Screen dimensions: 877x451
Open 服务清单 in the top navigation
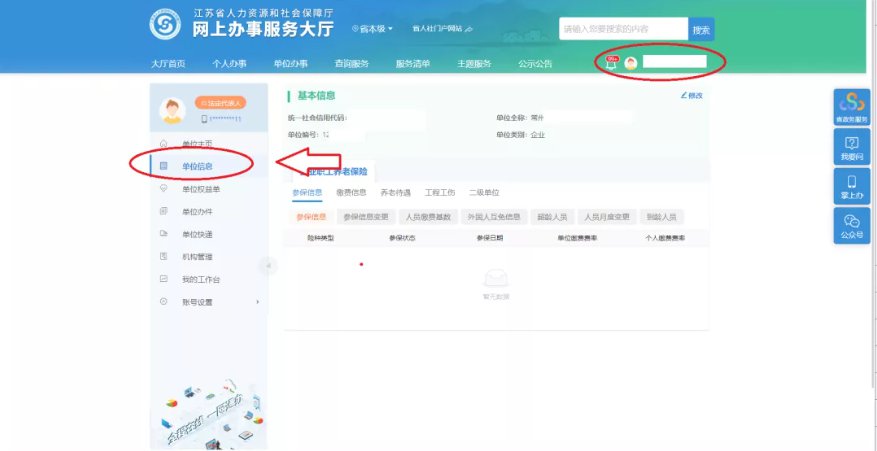pos(413,64)
